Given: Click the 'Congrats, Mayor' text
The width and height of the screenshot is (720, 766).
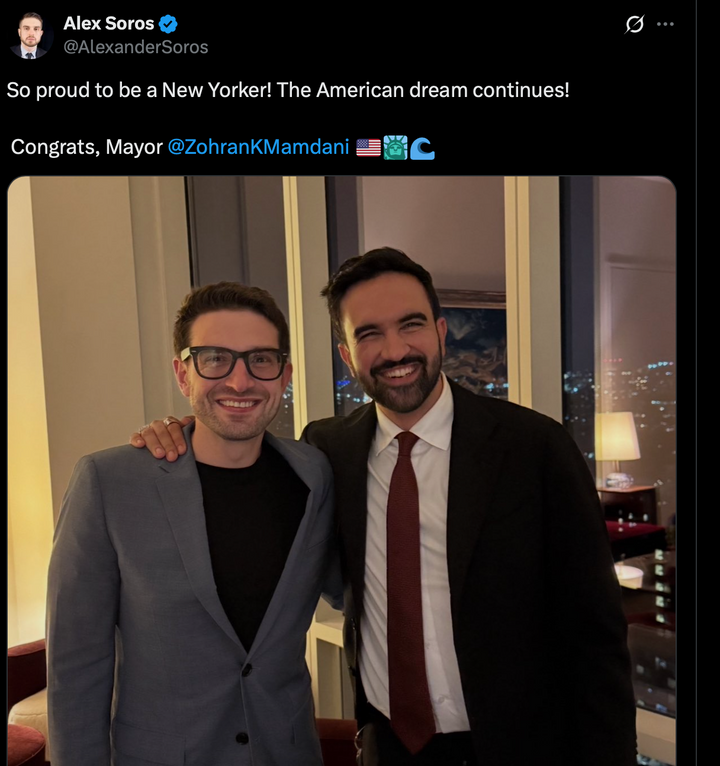Looking at the screenshot, I should coord(86,147).
